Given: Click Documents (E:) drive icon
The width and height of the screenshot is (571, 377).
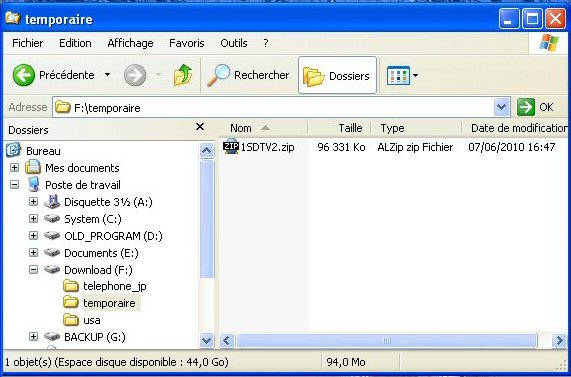Looking at the screenshot, I should point(52,252).
